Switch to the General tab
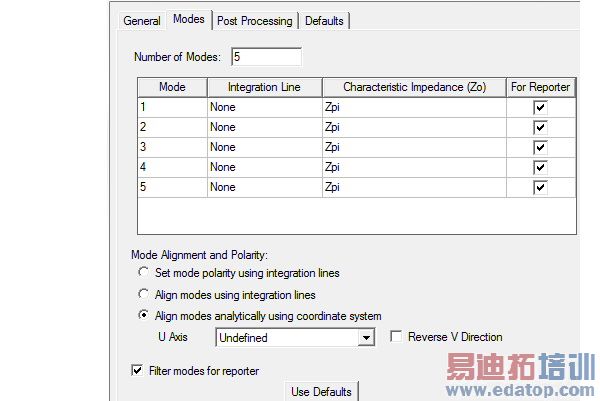Image resolution: width=600 pixels, height=401 pixels. click(142, 21)
